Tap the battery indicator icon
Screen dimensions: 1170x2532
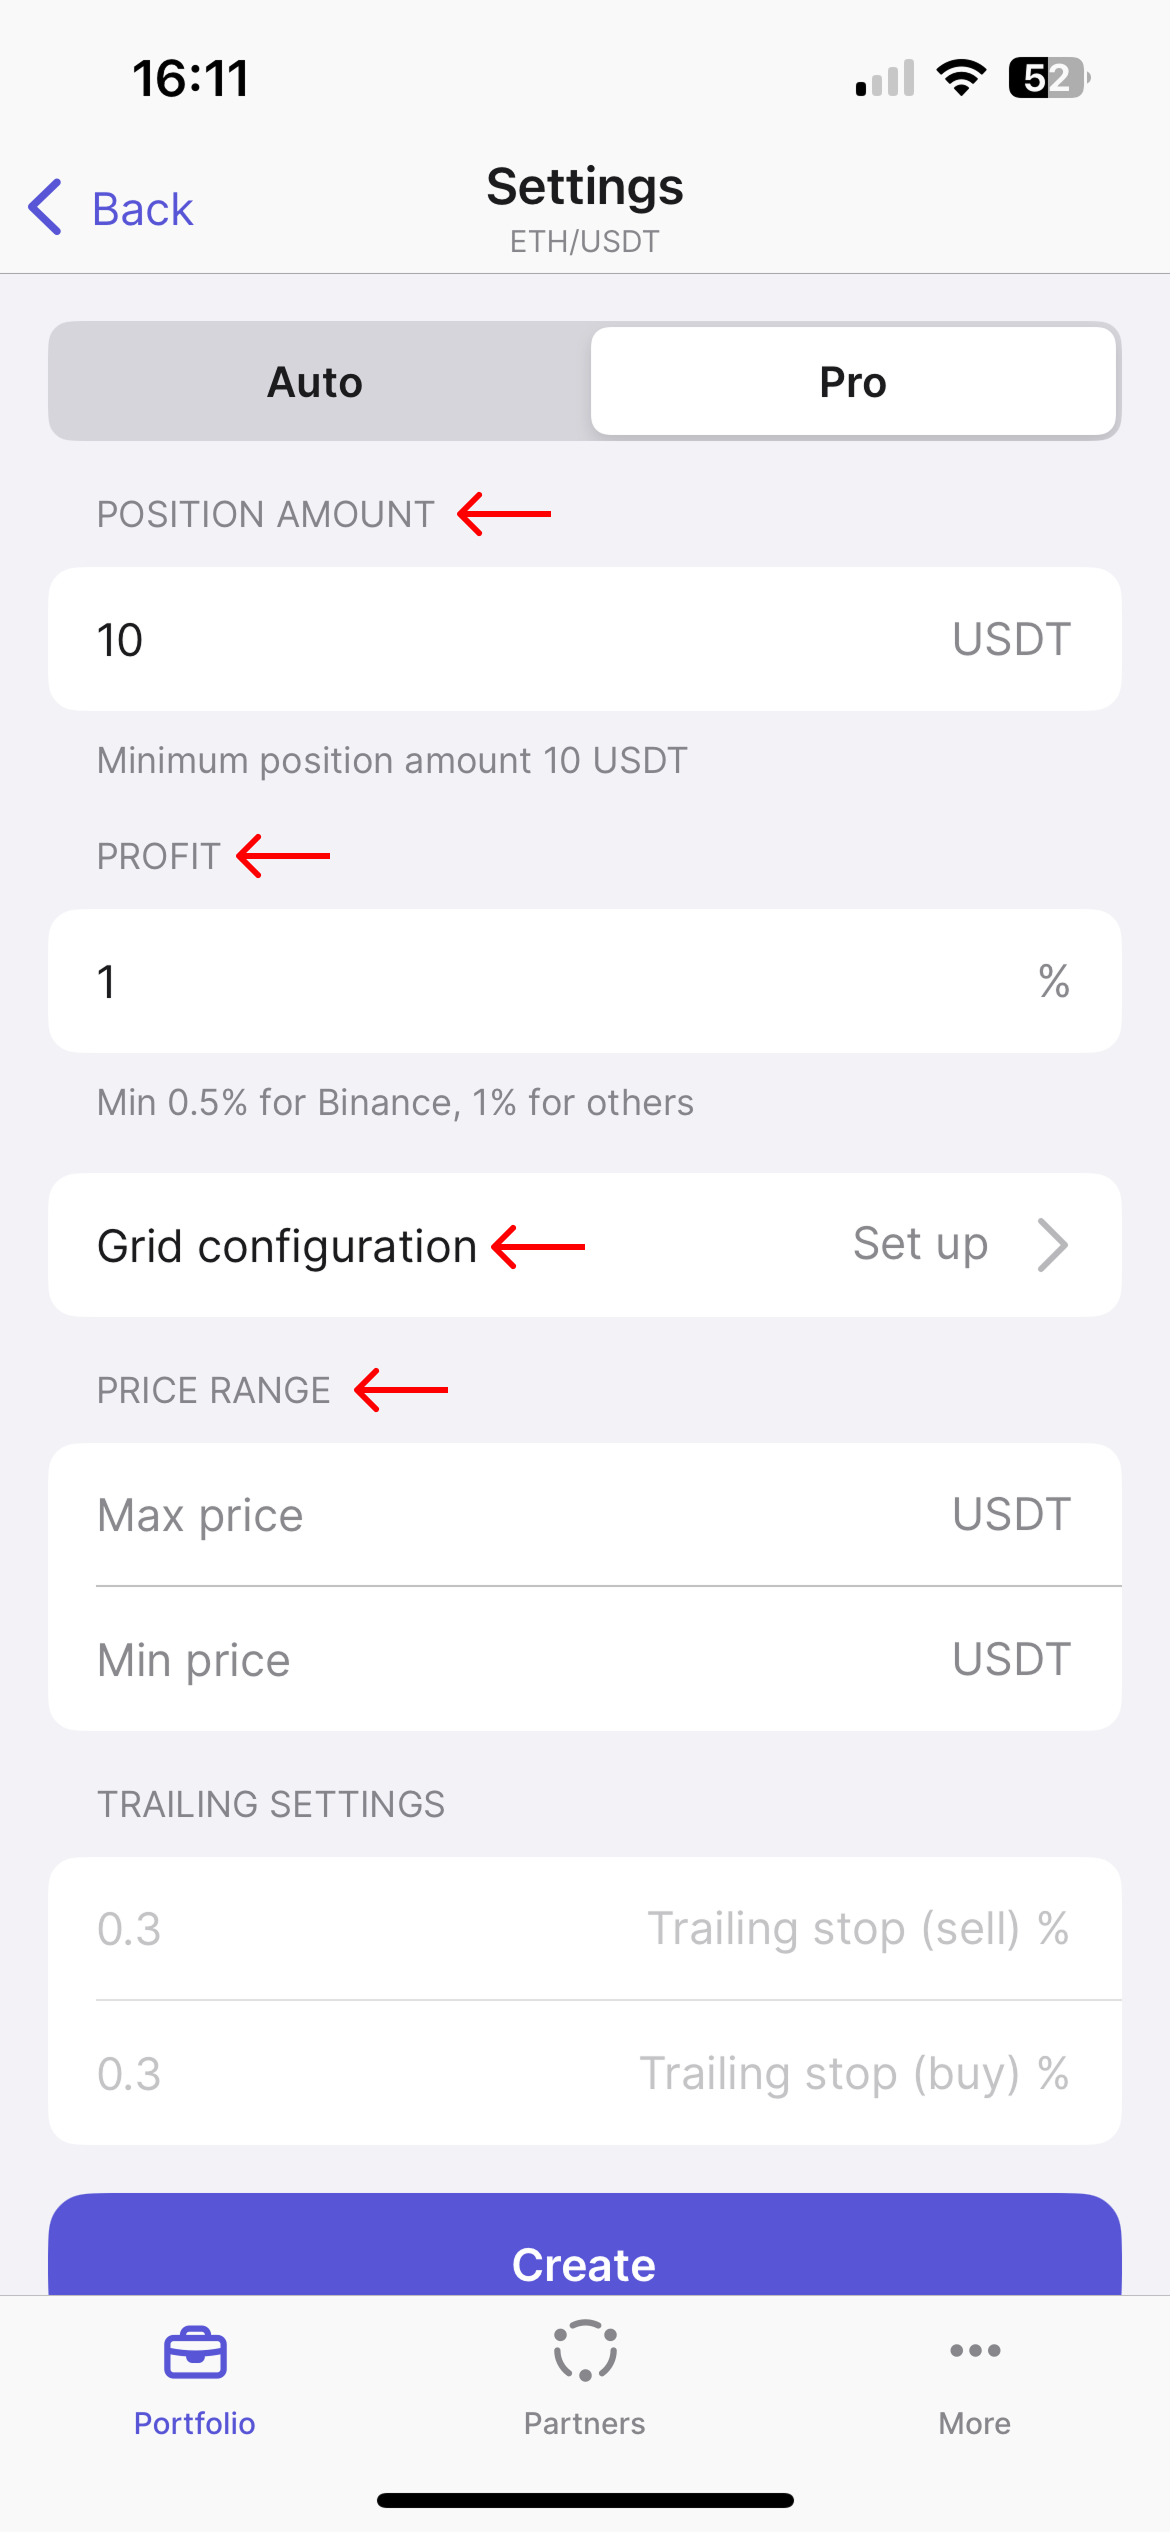1048,78
